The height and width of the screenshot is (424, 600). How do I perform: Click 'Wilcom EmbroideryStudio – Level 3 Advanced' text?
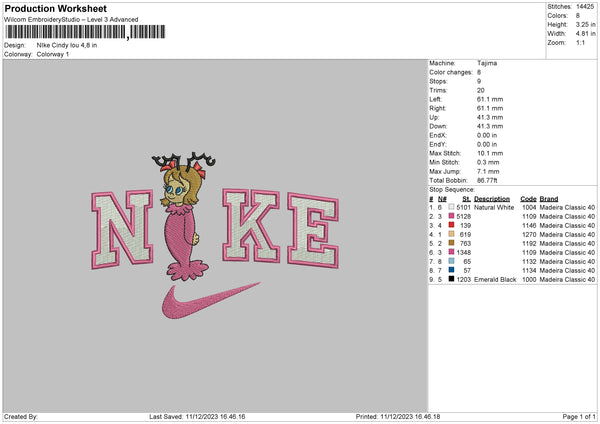pyautogui.click(x=71, y=20)
